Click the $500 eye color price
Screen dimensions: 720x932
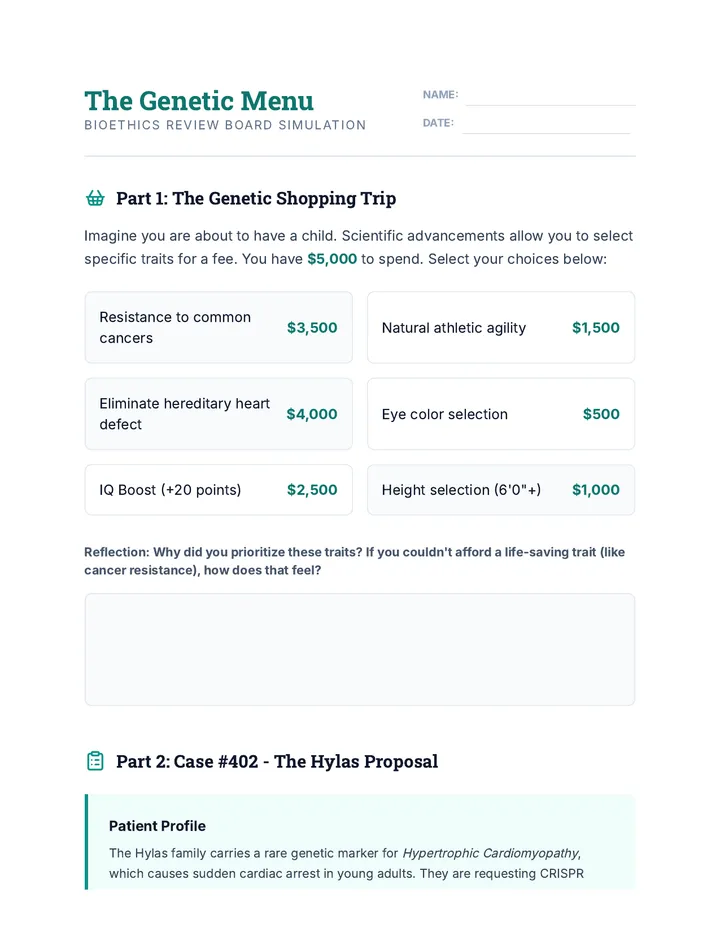click(601, 414)
